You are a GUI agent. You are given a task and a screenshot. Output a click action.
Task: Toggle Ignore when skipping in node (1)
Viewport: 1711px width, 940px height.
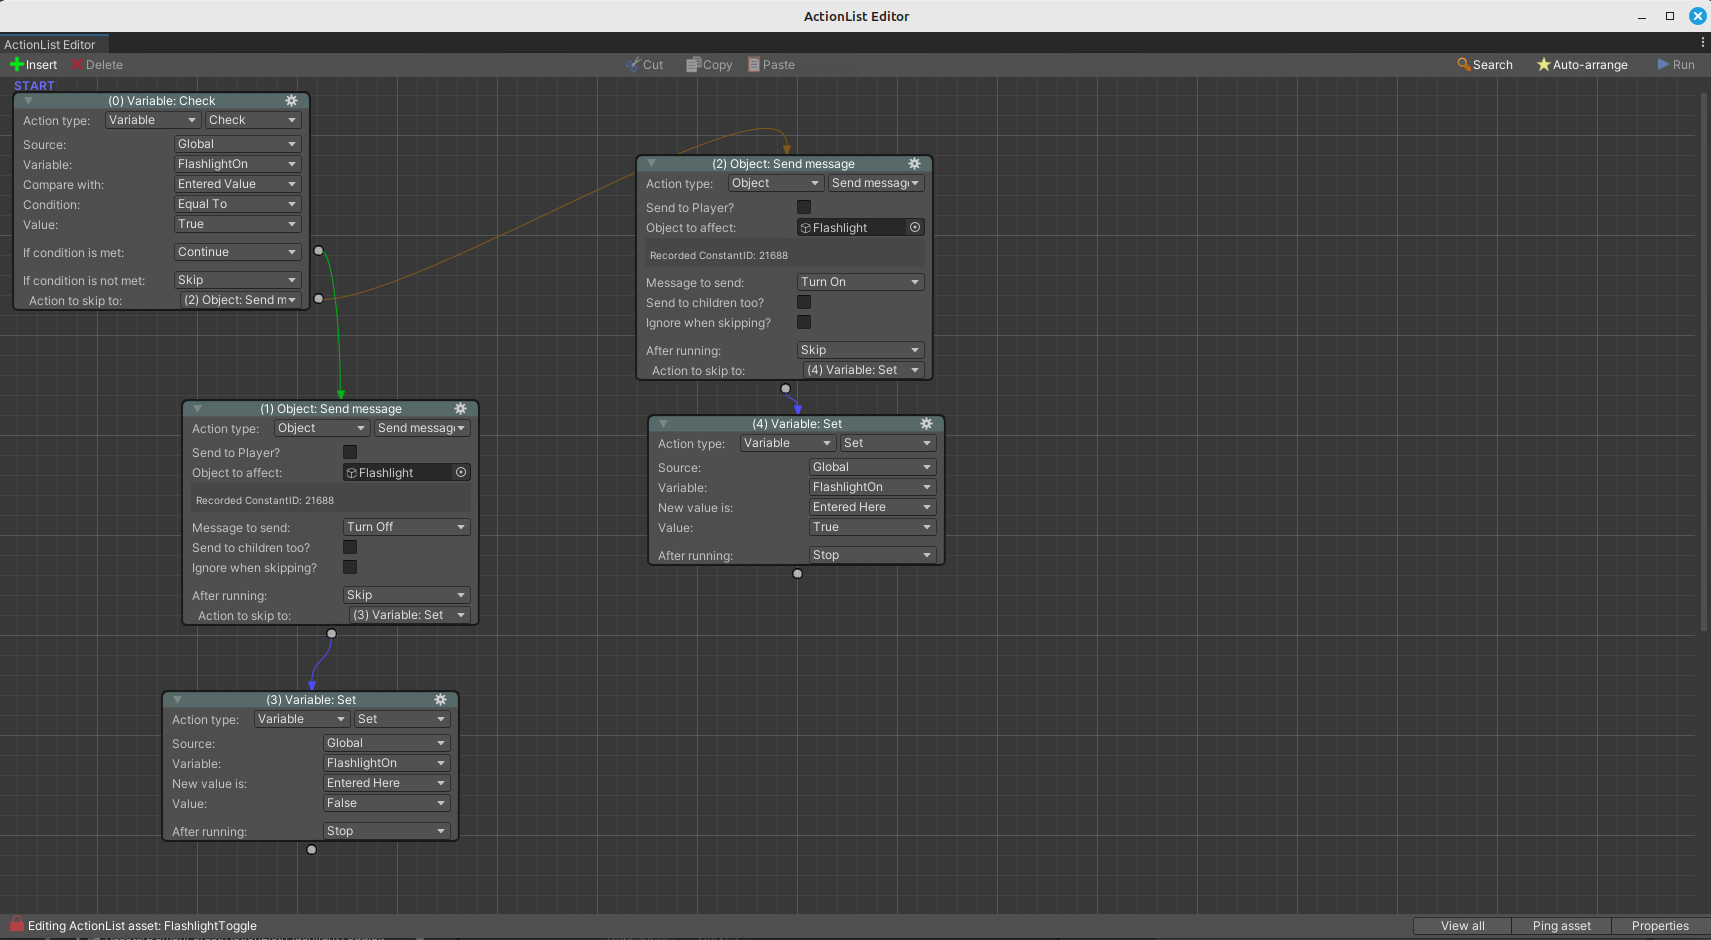350,568
